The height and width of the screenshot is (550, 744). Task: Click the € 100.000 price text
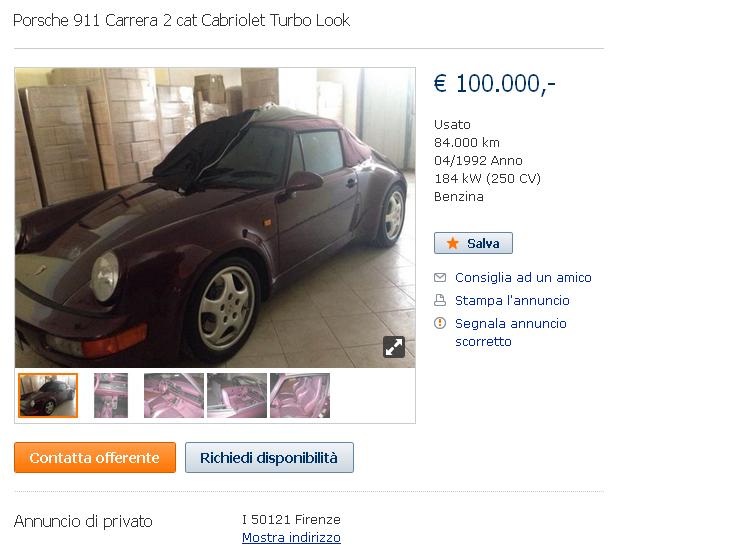click(494, 84)
